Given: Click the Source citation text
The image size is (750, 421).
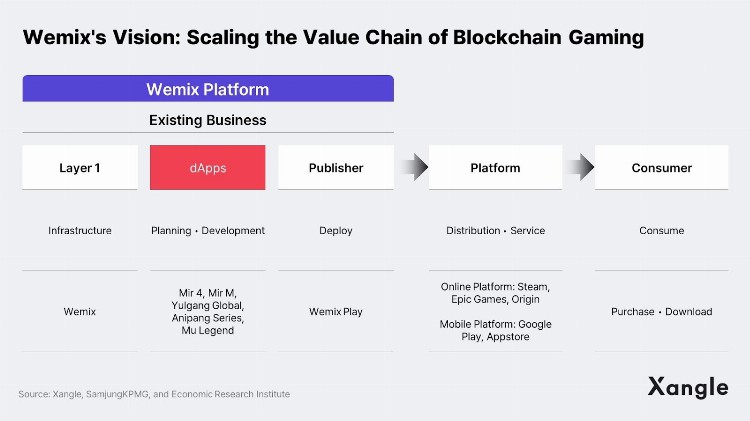Looking at the screenshot, I should tap(154, 394).
